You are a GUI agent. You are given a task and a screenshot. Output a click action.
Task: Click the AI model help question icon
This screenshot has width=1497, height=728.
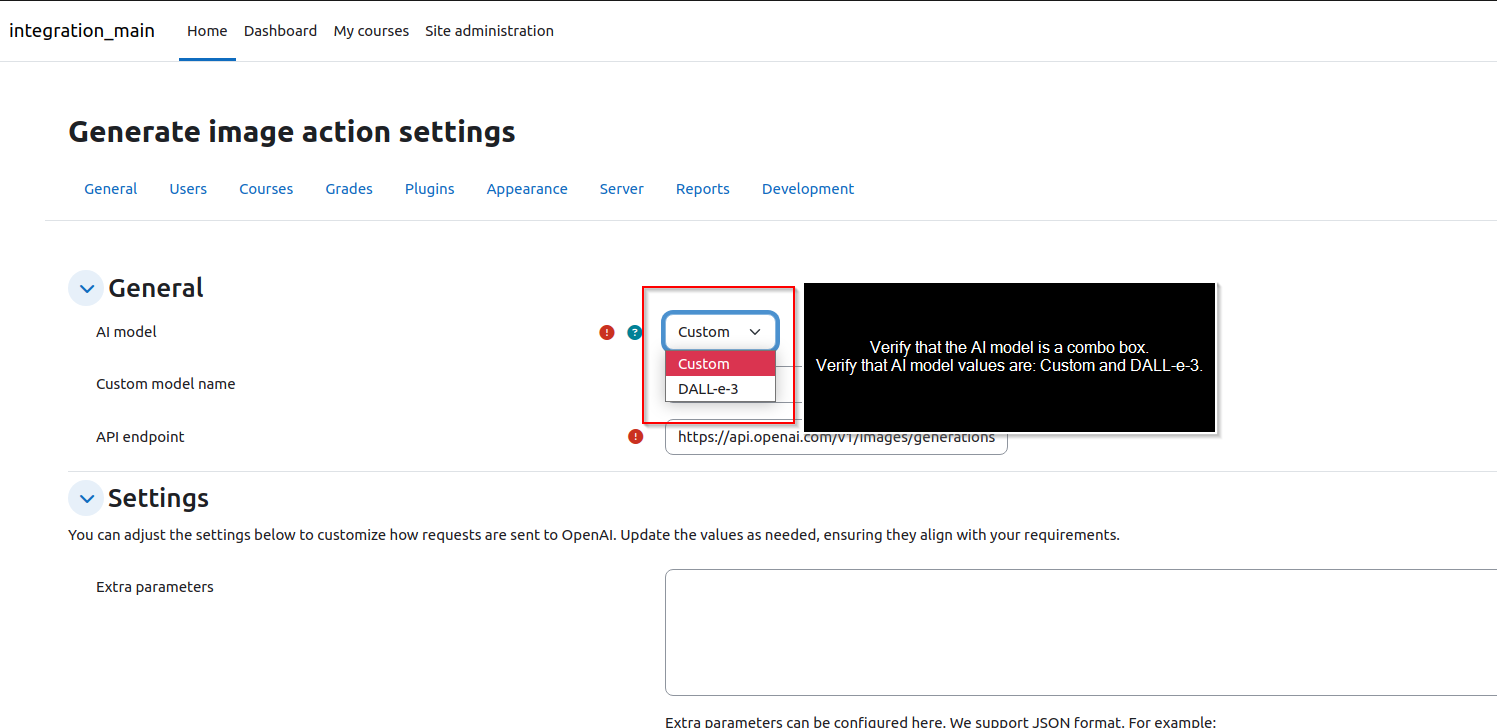[634, 333]
